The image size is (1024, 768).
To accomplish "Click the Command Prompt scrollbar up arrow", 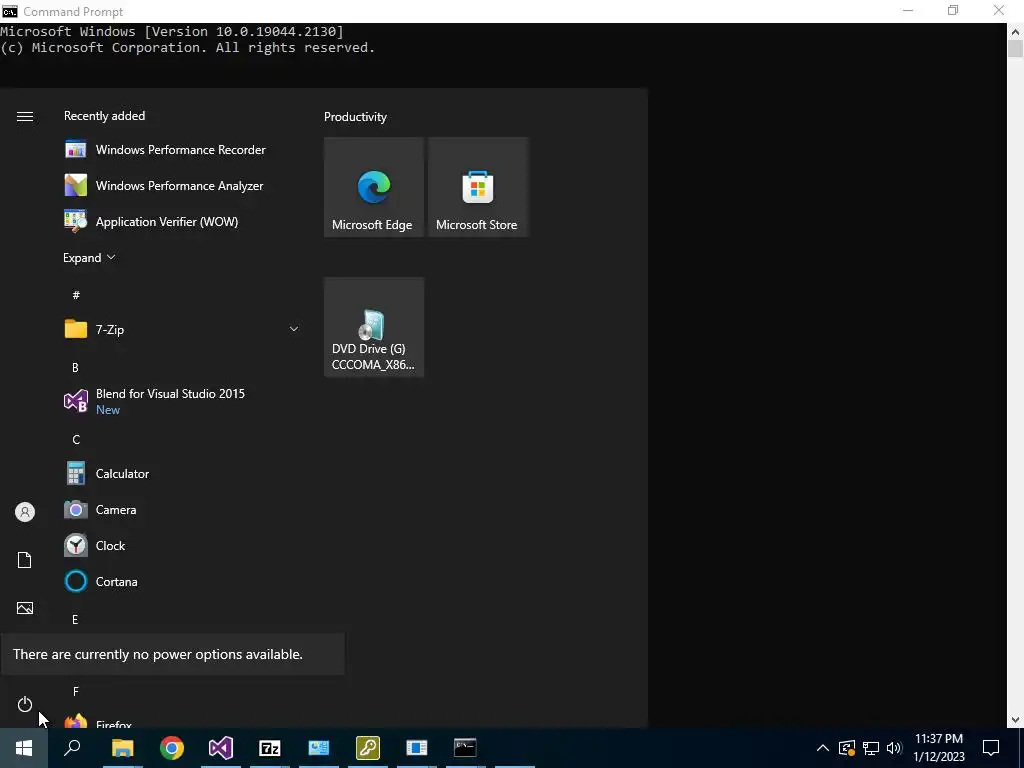I will [x=1016, y=31].
